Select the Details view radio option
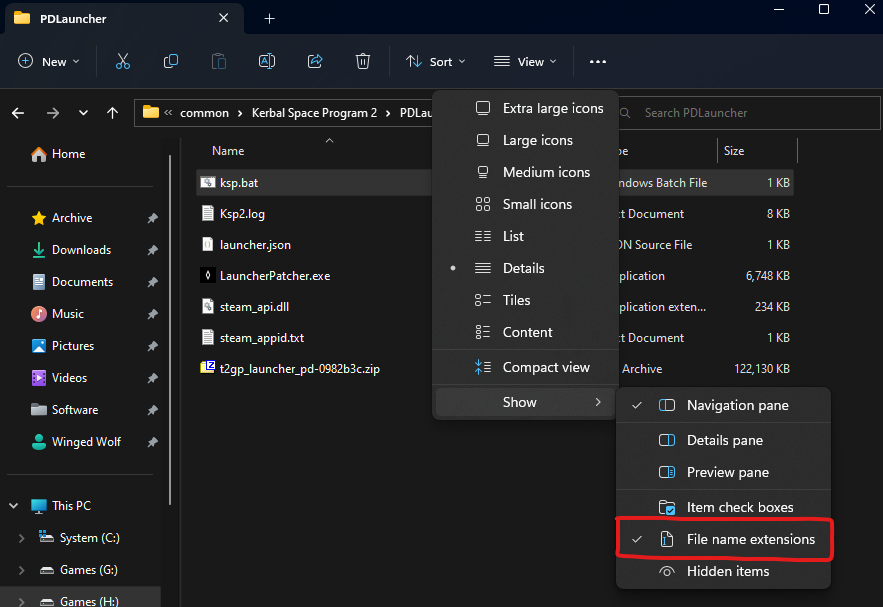883x607 pixels. click(523, 268)
